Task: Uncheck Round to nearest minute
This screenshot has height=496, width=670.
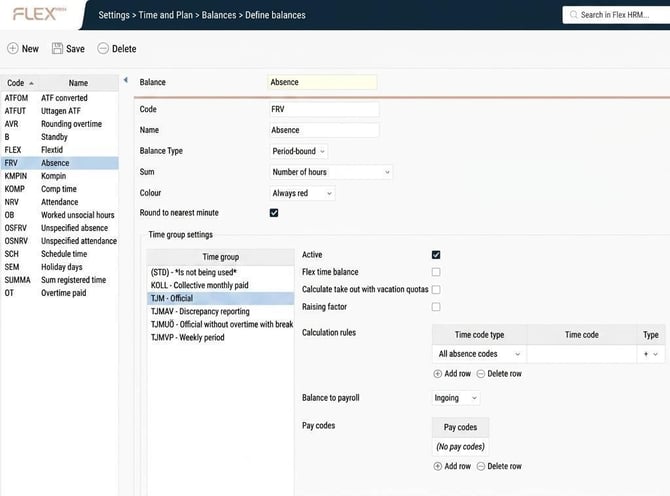Action: pyautogui.click(x=274, y=213)
